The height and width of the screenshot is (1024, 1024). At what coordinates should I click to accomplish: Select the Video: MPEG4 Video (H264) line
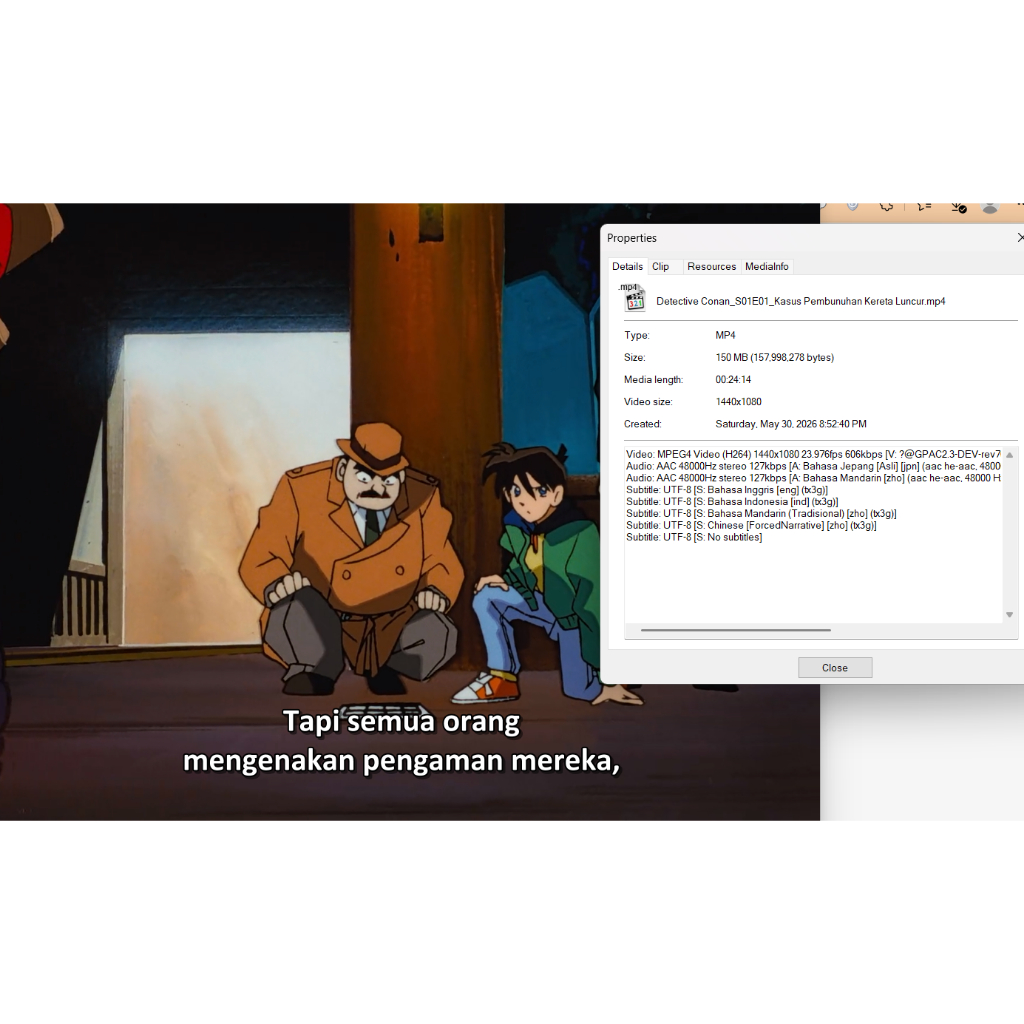click(813, 454)
